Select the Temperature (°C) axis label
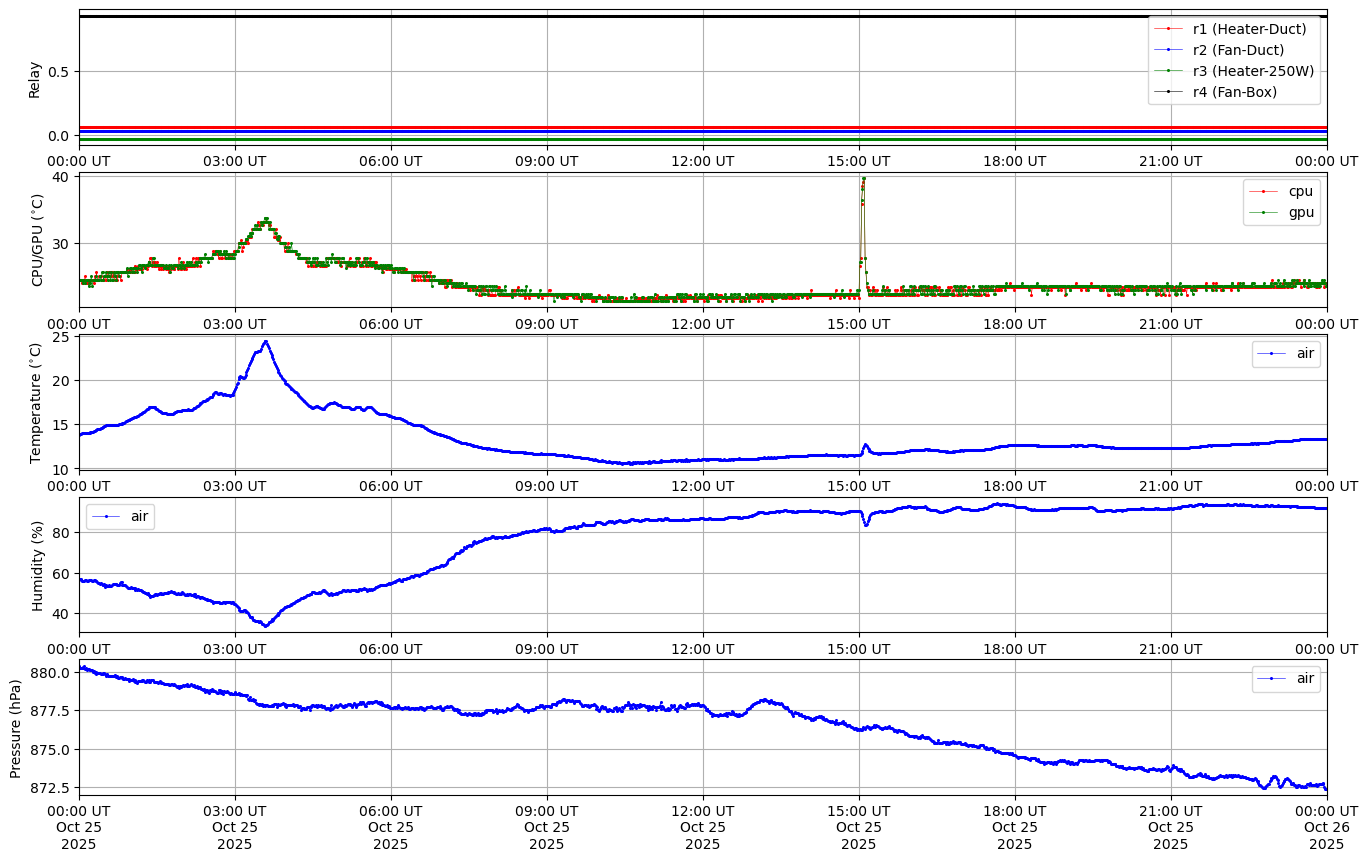This screenshot has width=1368, height=861. coord(36,402)
